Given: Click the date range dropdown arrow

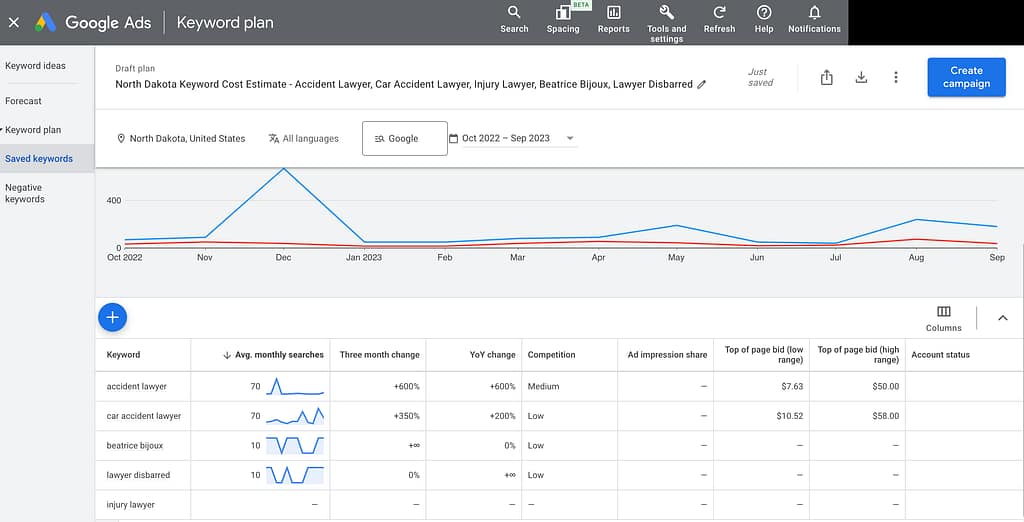Looking at the screenshot, I should click(569, 139).
